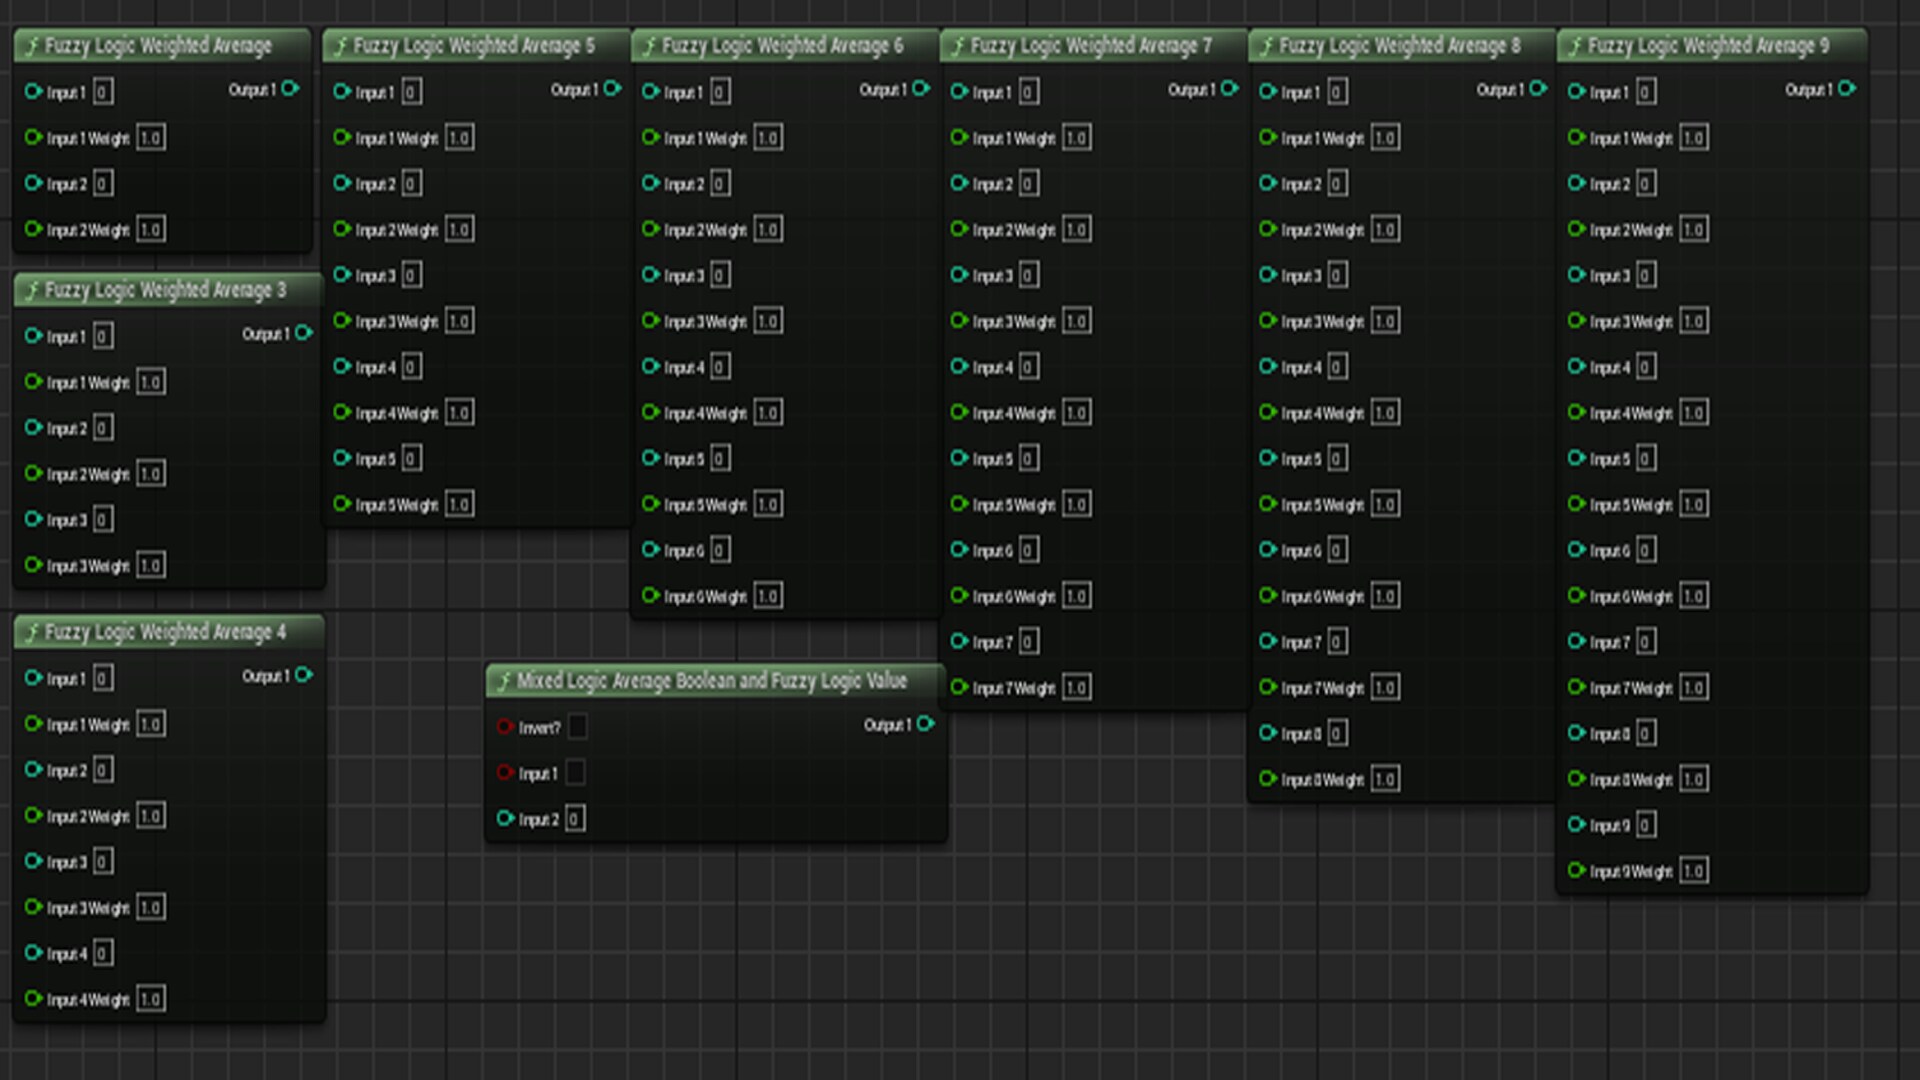Click Input 7 pin on Weighted Average 7
Screen dimensions: 1920x1080
[x=961, y=641]
